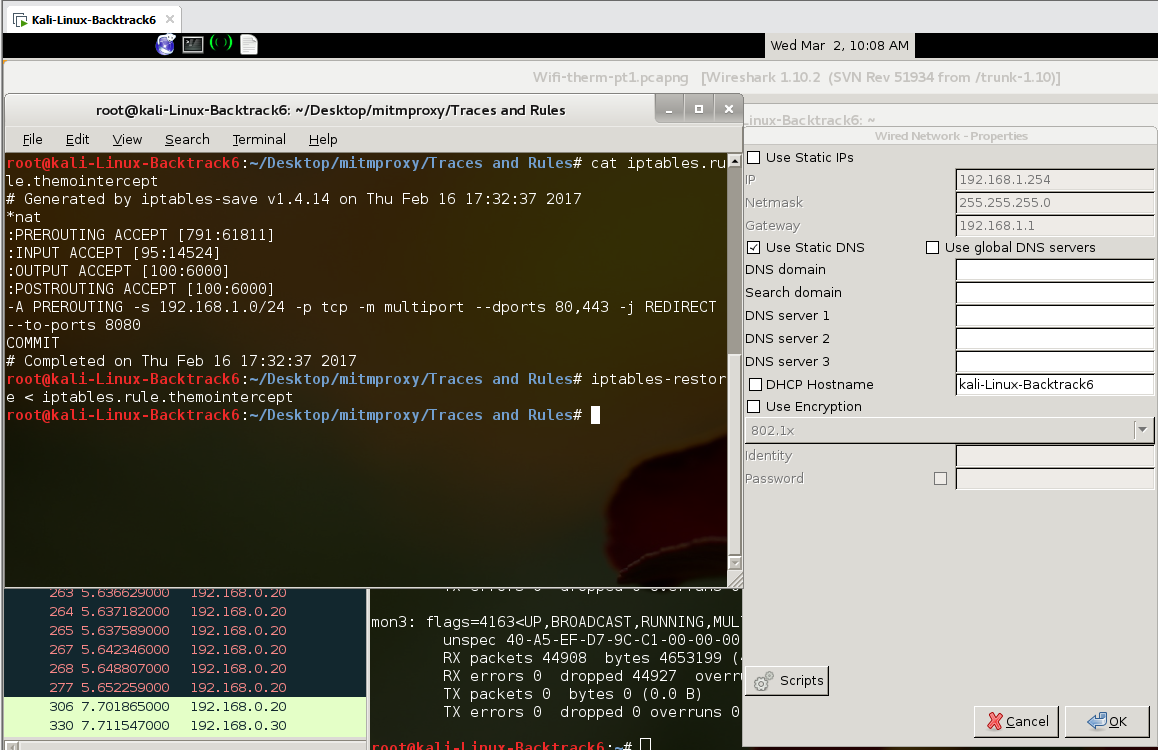This screenshot has width=1158, height=750.
Task: Toggle the password visibility checkbox
Action: point(940,478)
